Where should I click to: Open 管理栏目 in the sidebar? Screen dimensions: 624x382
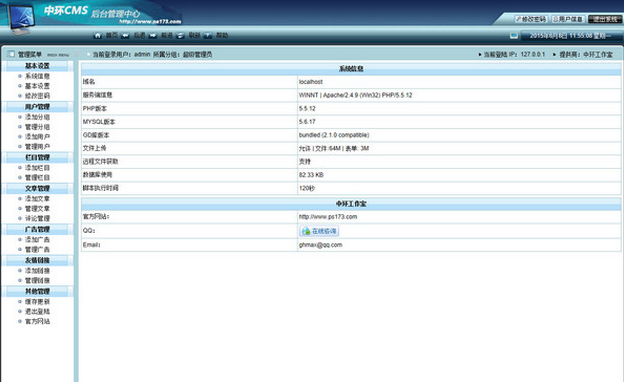37,177
